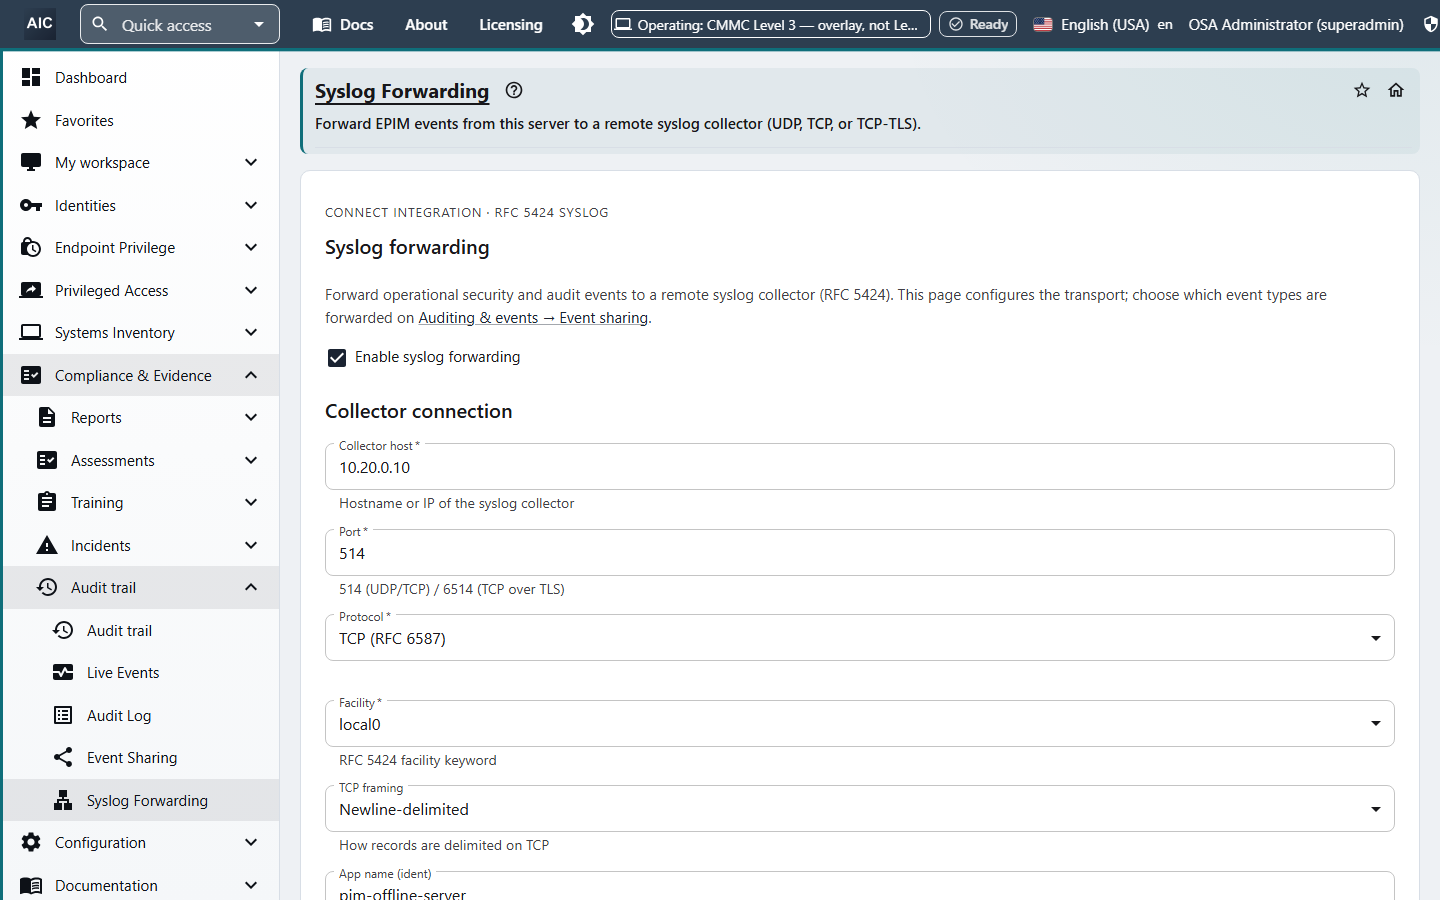This screenshot has height=900, width=1440.
Task: Click the Syslog Forwarding page title link
Action: pyautogui.click(x=402, y=91)
